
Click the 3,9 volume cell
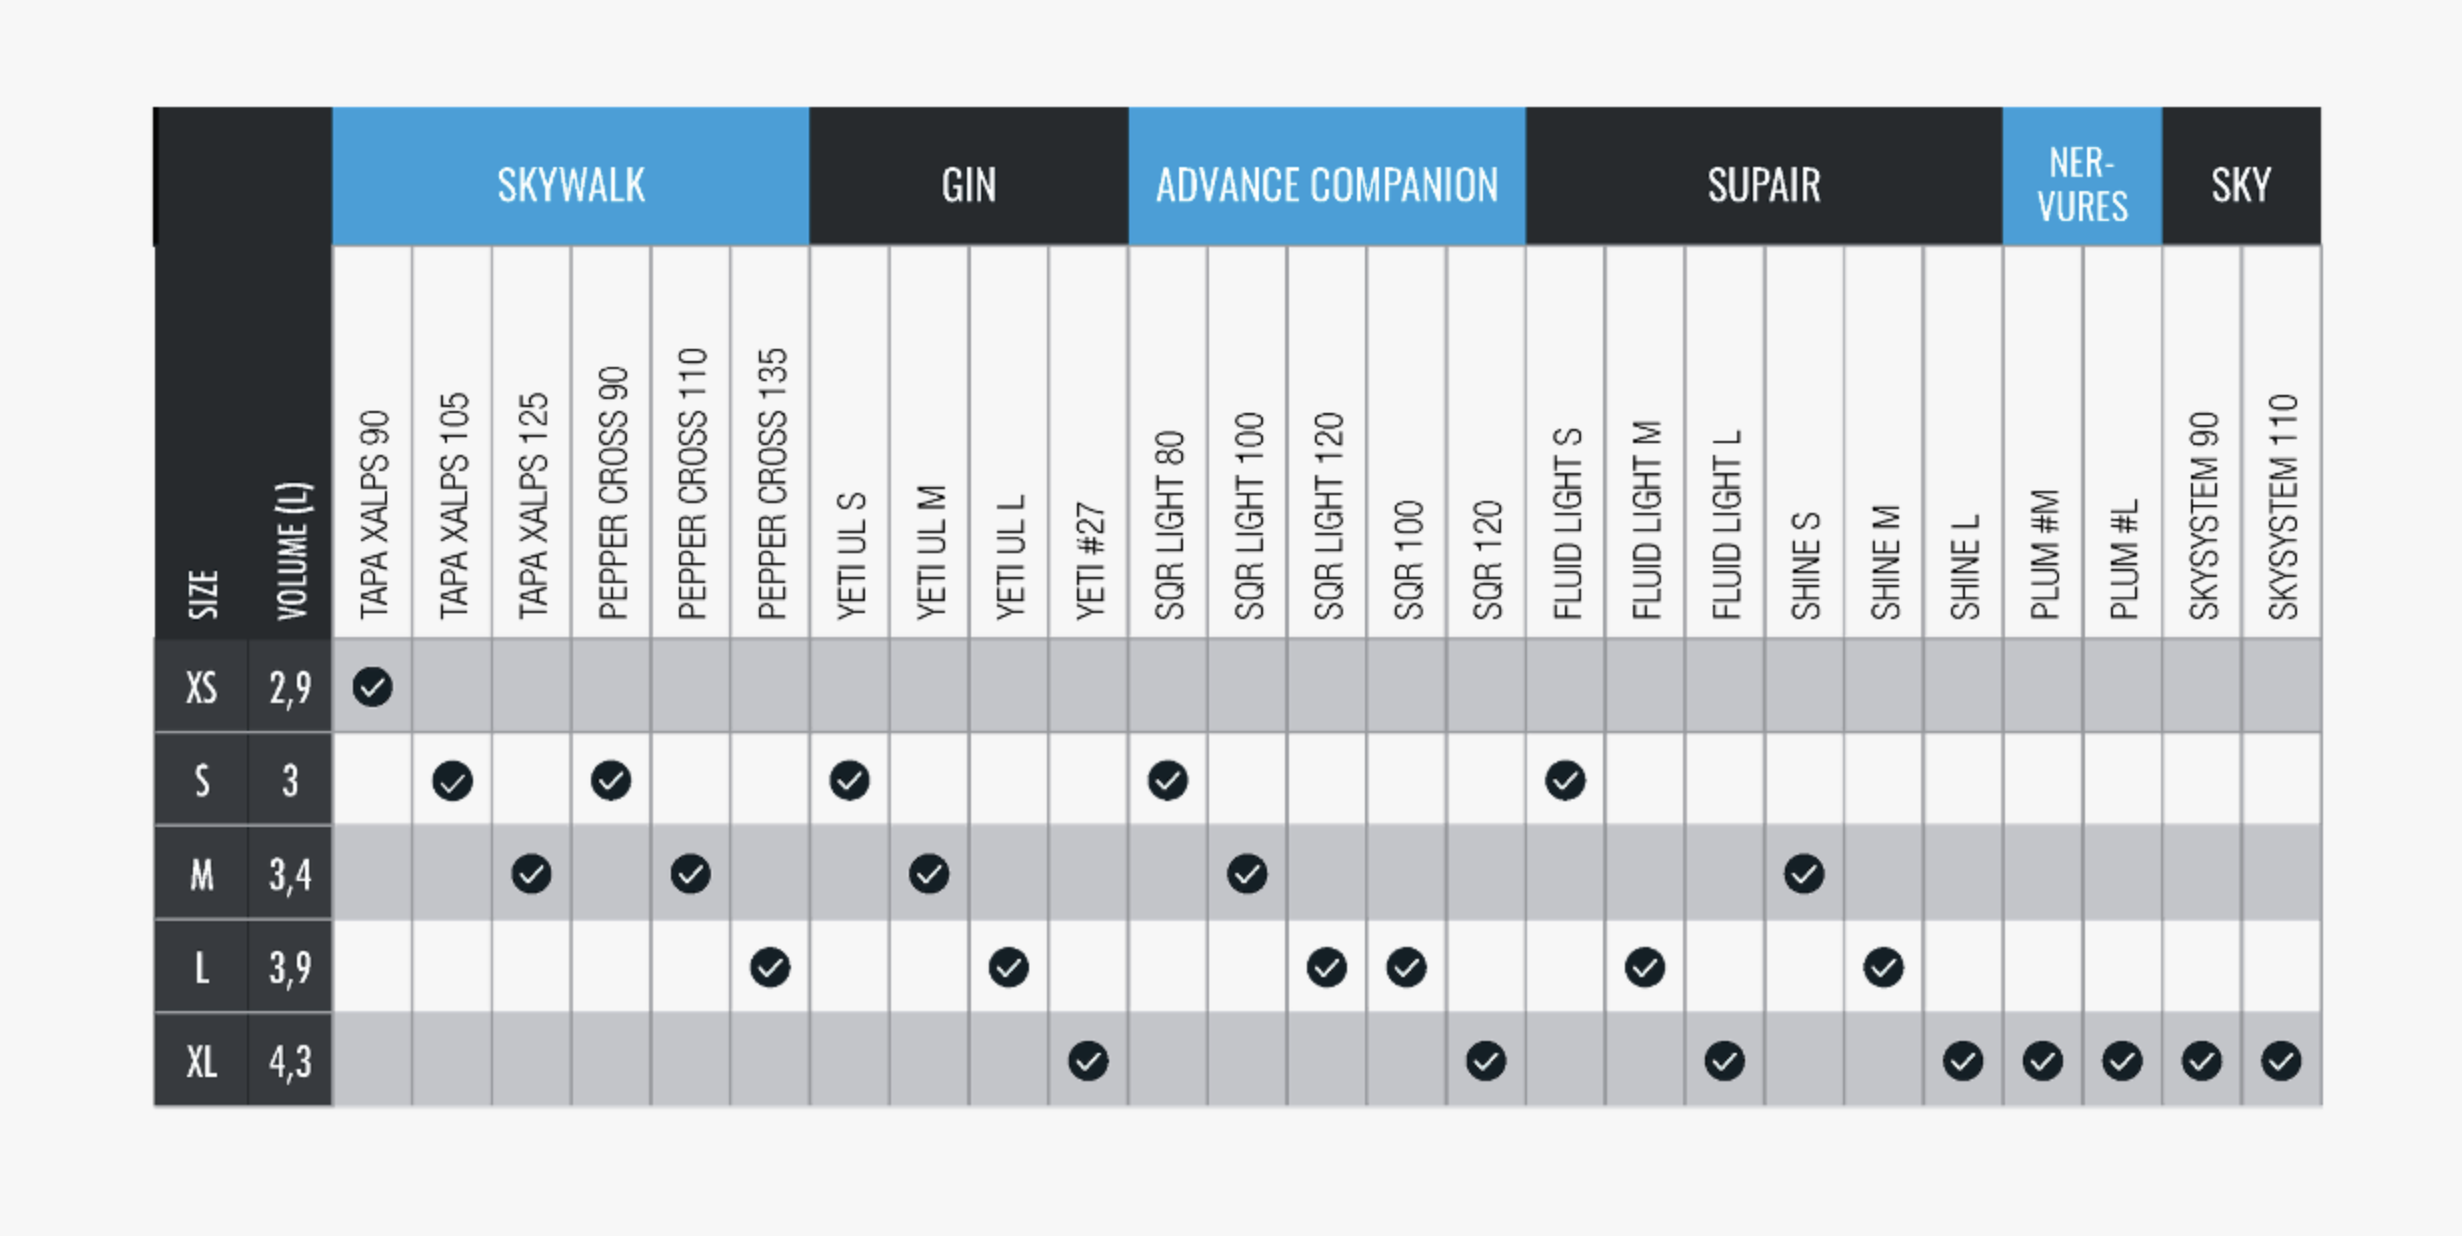click(x=290, y=967)
